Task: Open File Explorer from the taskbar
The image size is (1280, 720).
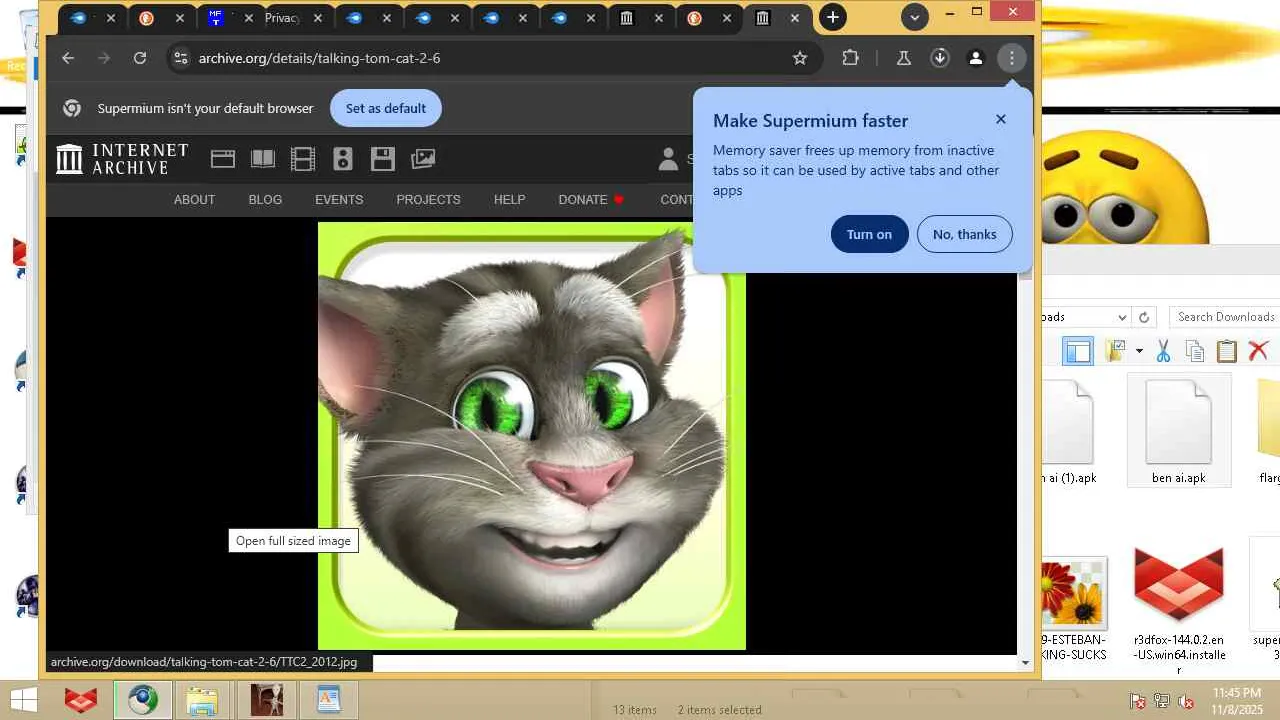Action: [x=203, y=700]
